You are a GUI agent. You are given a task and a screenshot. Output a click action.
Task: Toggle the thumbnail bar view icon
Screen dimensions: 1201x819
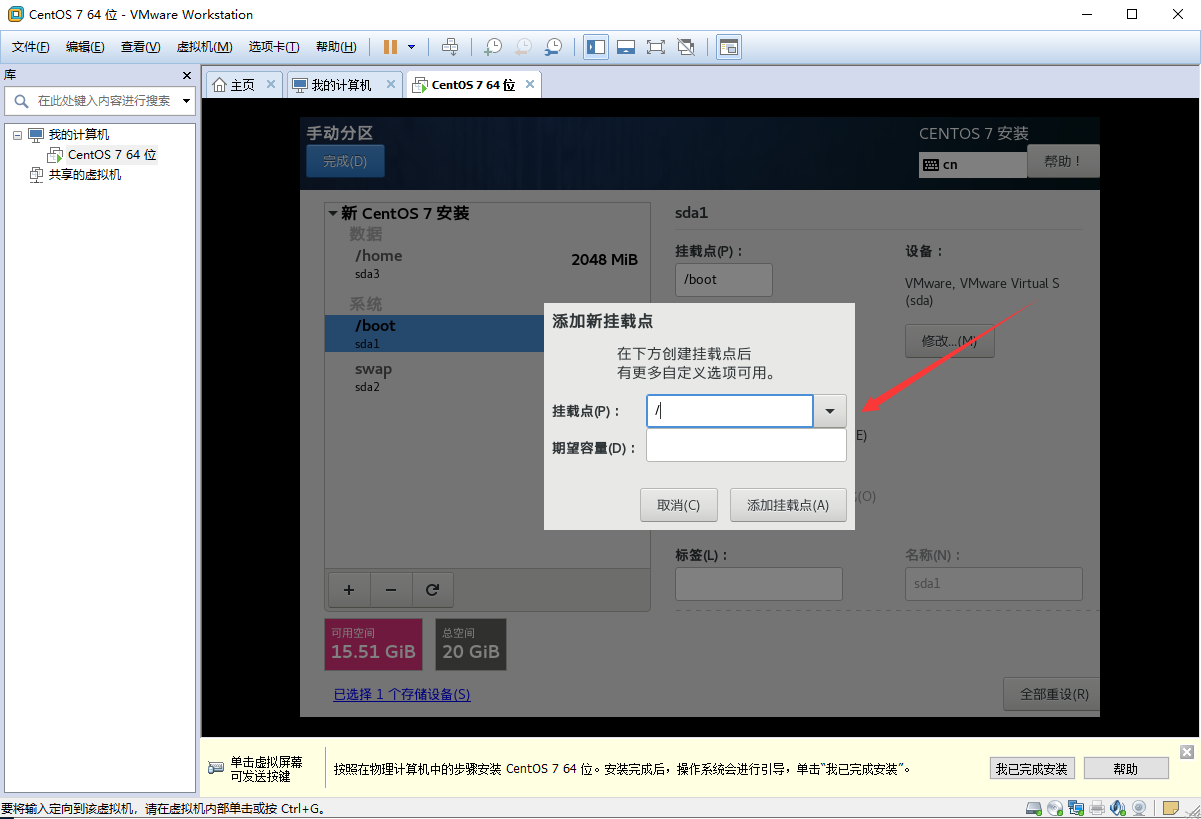click(626, 47)
